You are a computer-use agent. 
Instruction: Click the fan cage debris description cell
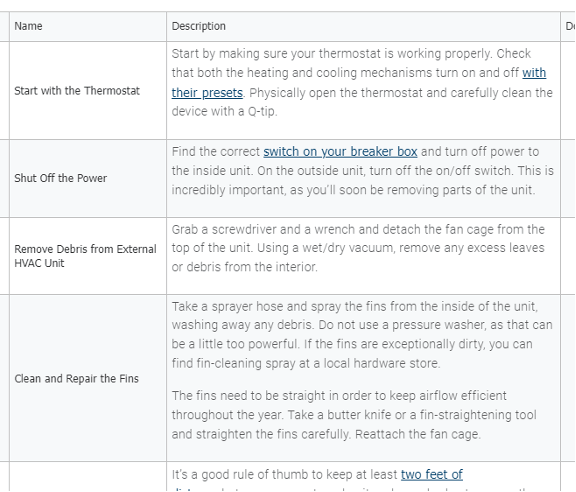point(363,256)
